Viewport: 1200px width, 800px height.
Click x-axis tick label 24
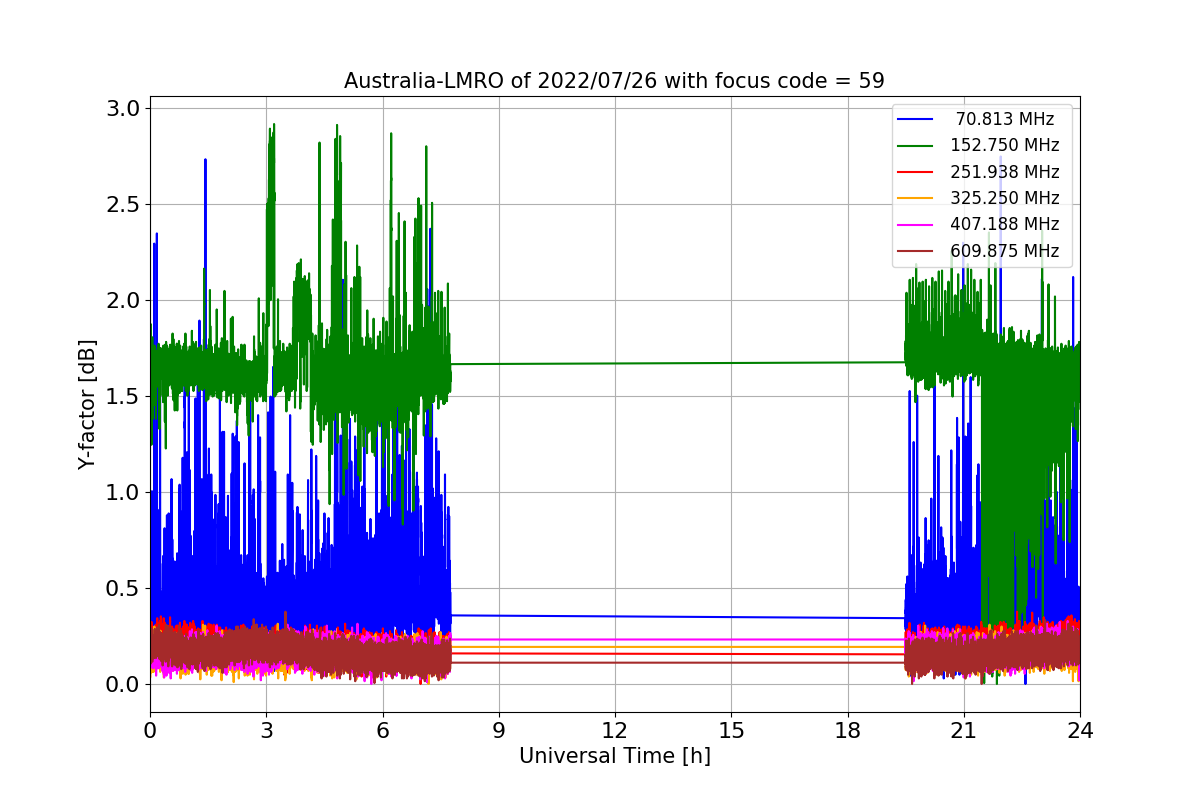point(1080,731)
